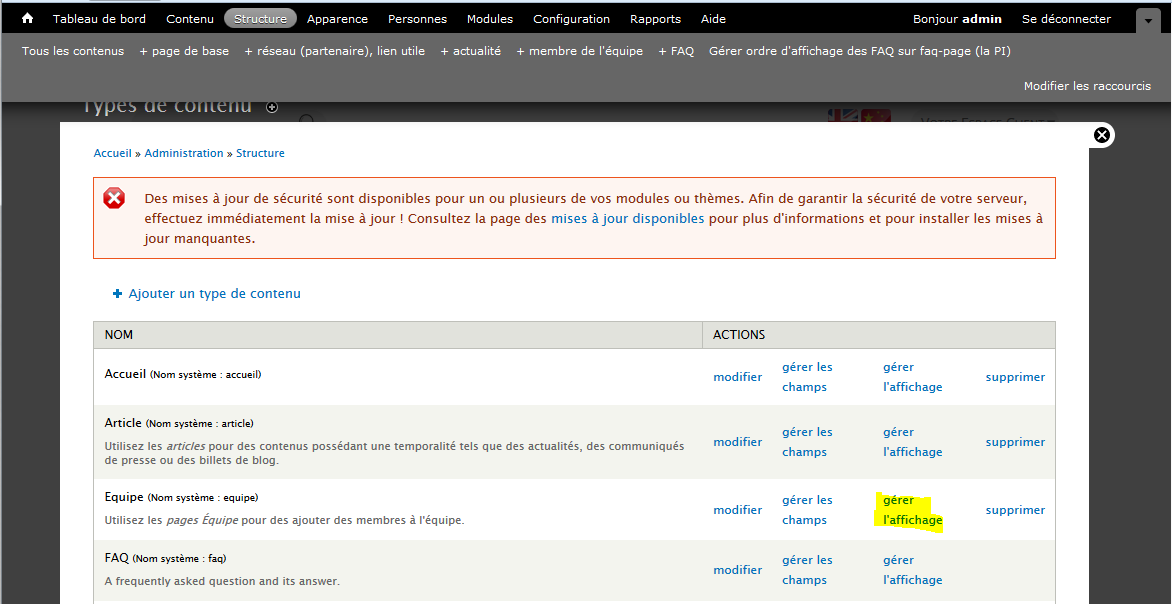The height and width of the screenshot is (604, 1172).
Task: Click the '+ actualité' shortcut
Action: [x=470, y=51]
